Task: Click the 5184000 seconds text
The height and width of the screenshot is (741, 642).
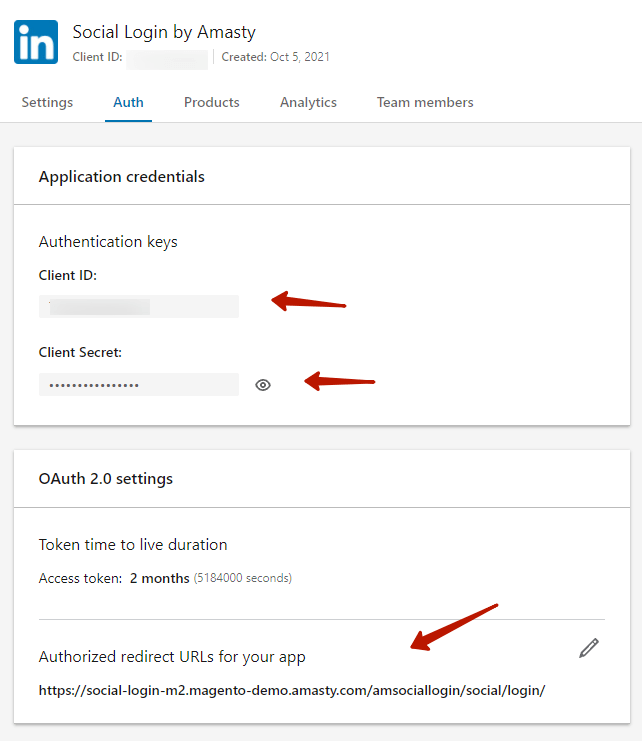Action: [243, 578]
